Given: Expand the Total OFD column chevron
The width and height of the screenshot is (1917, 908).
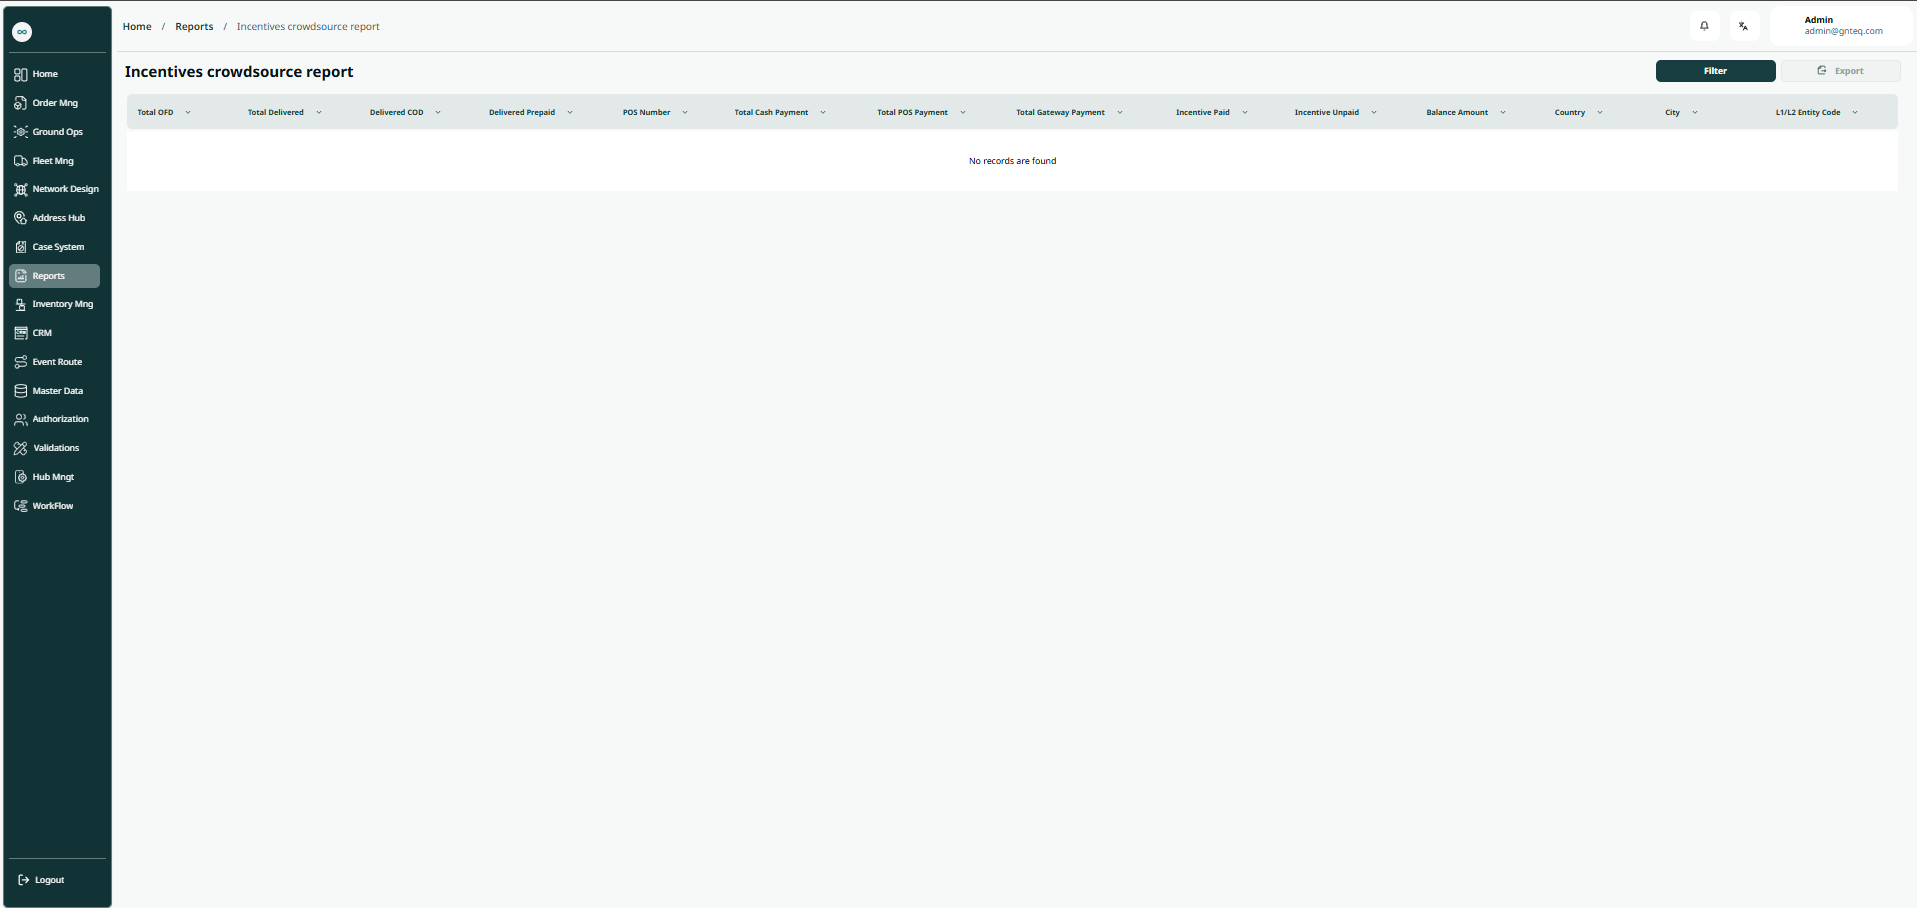Looking at the screenshot, I should (x=188, y=113).
